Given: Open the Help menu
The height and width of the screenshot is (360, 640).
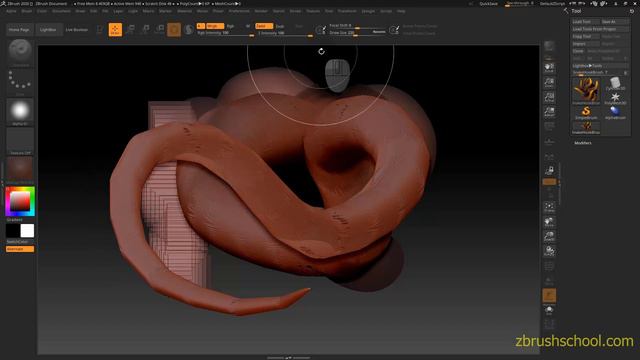Looking at the screenshot, I should [x=401, y=11].
